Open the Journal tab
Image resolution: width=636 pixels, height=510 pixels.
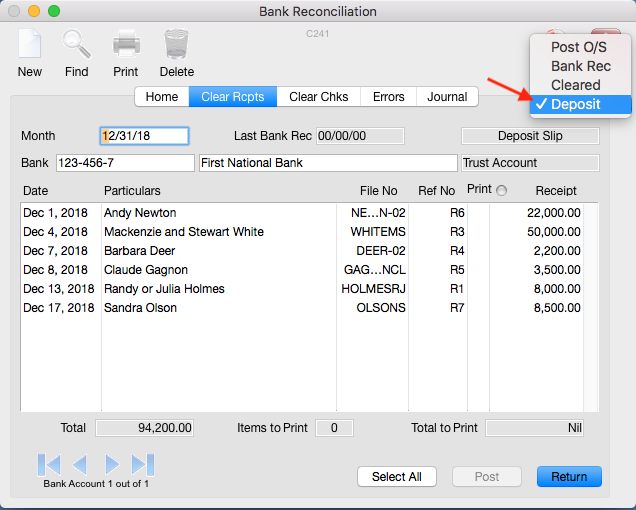pyautogui.click(x=447, y=97)
